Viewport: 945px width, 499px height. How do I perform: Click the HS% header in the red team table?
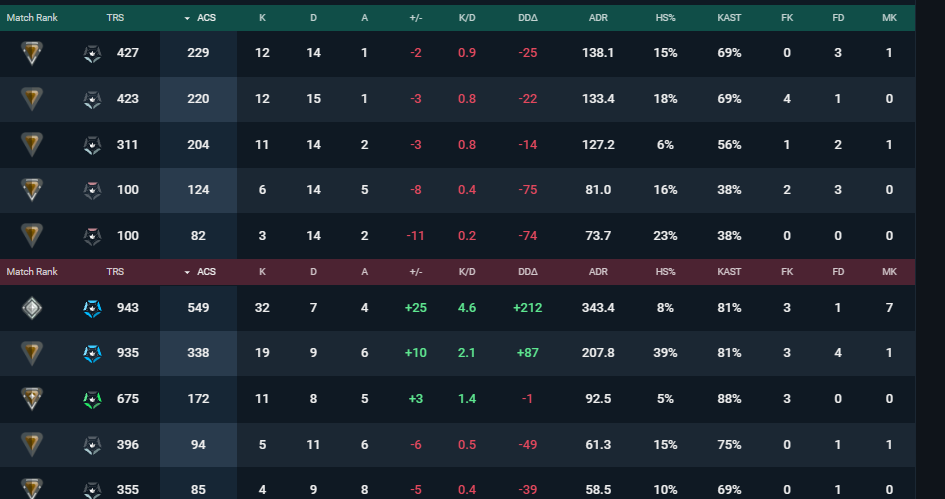click(665, 272)
